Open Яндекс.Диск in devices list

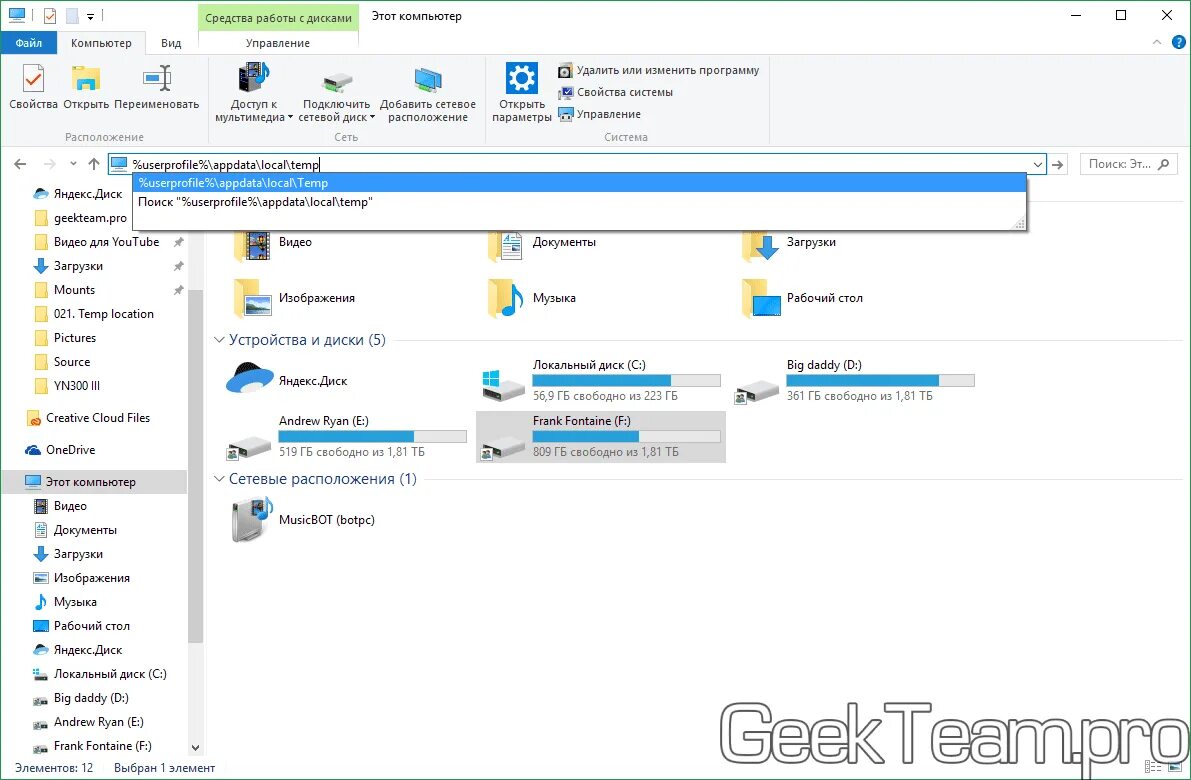[286, 381]
